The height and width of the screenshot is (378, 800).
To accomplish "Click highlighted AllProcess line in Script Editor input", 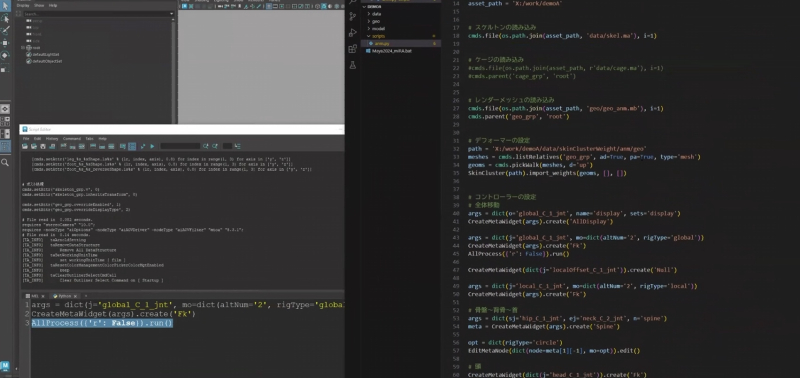I will coord(102,323).
